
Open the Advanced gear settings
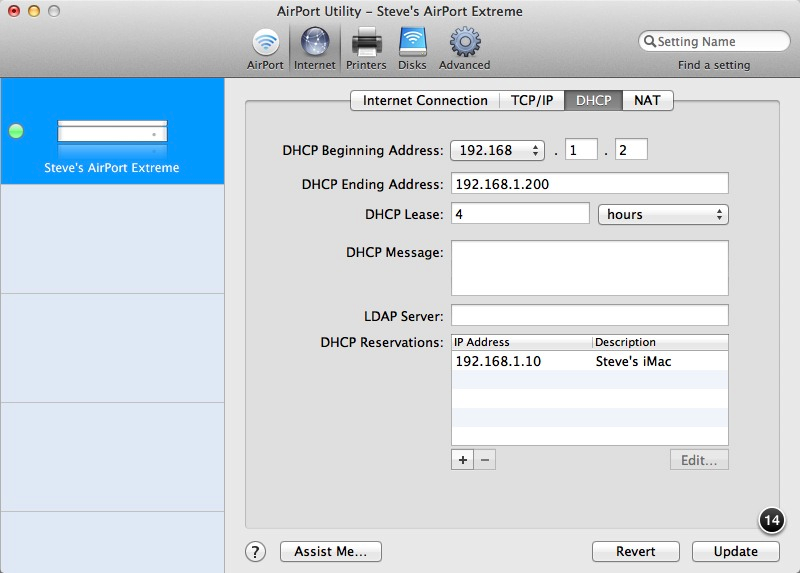click(464, 49)
